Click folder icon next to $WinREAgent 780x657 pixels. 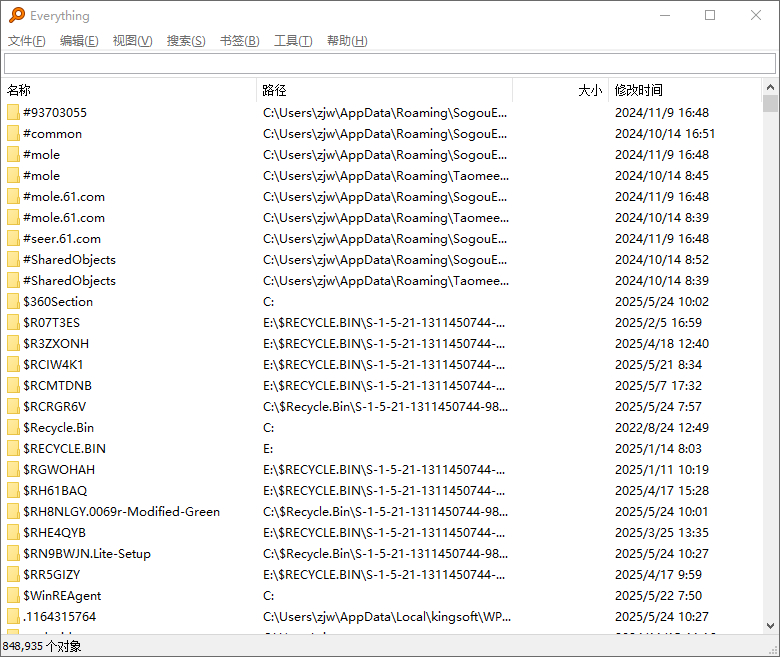(x=13, y=596)
